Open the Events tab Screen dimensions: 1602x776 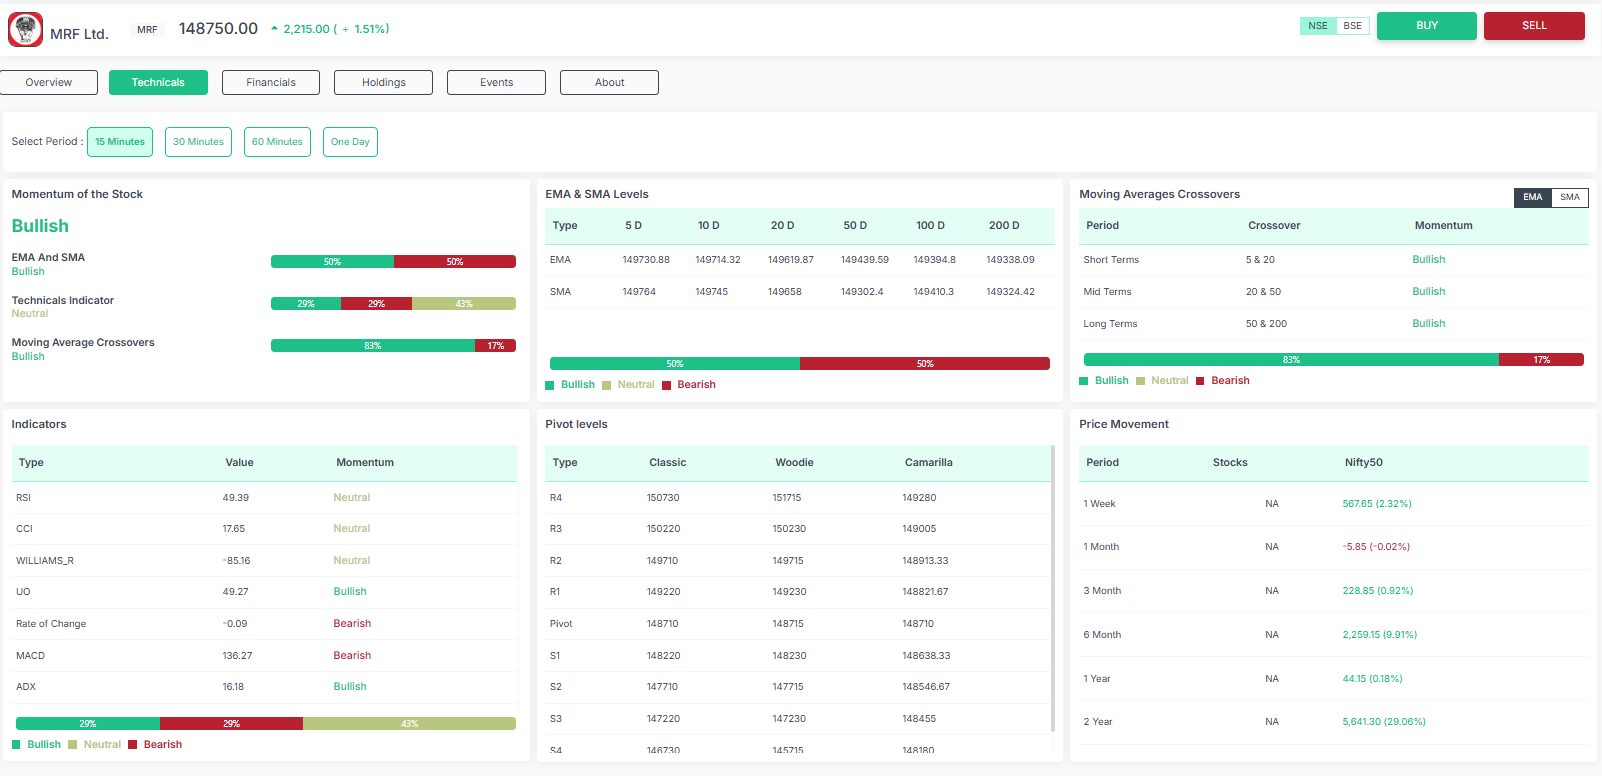[496, 82]
